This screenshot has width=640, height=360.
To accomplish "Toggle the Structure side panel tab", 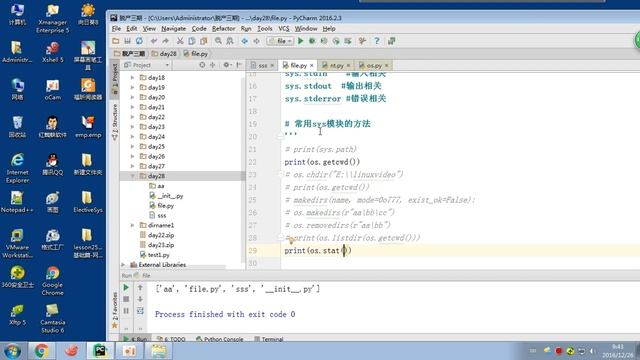I will [x=115, y=122].
